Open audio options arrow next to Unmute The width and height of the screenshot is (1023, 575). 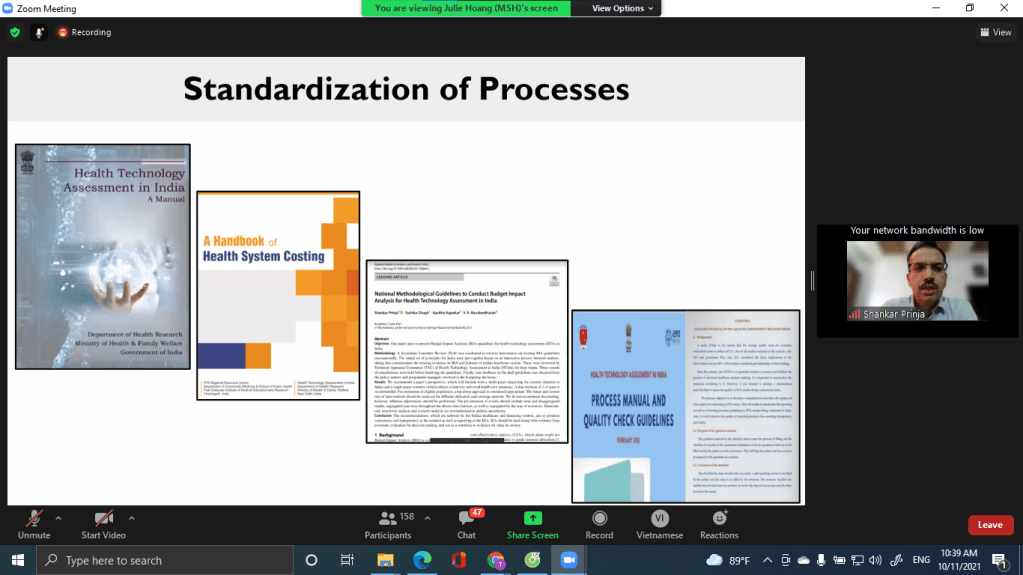58,518
